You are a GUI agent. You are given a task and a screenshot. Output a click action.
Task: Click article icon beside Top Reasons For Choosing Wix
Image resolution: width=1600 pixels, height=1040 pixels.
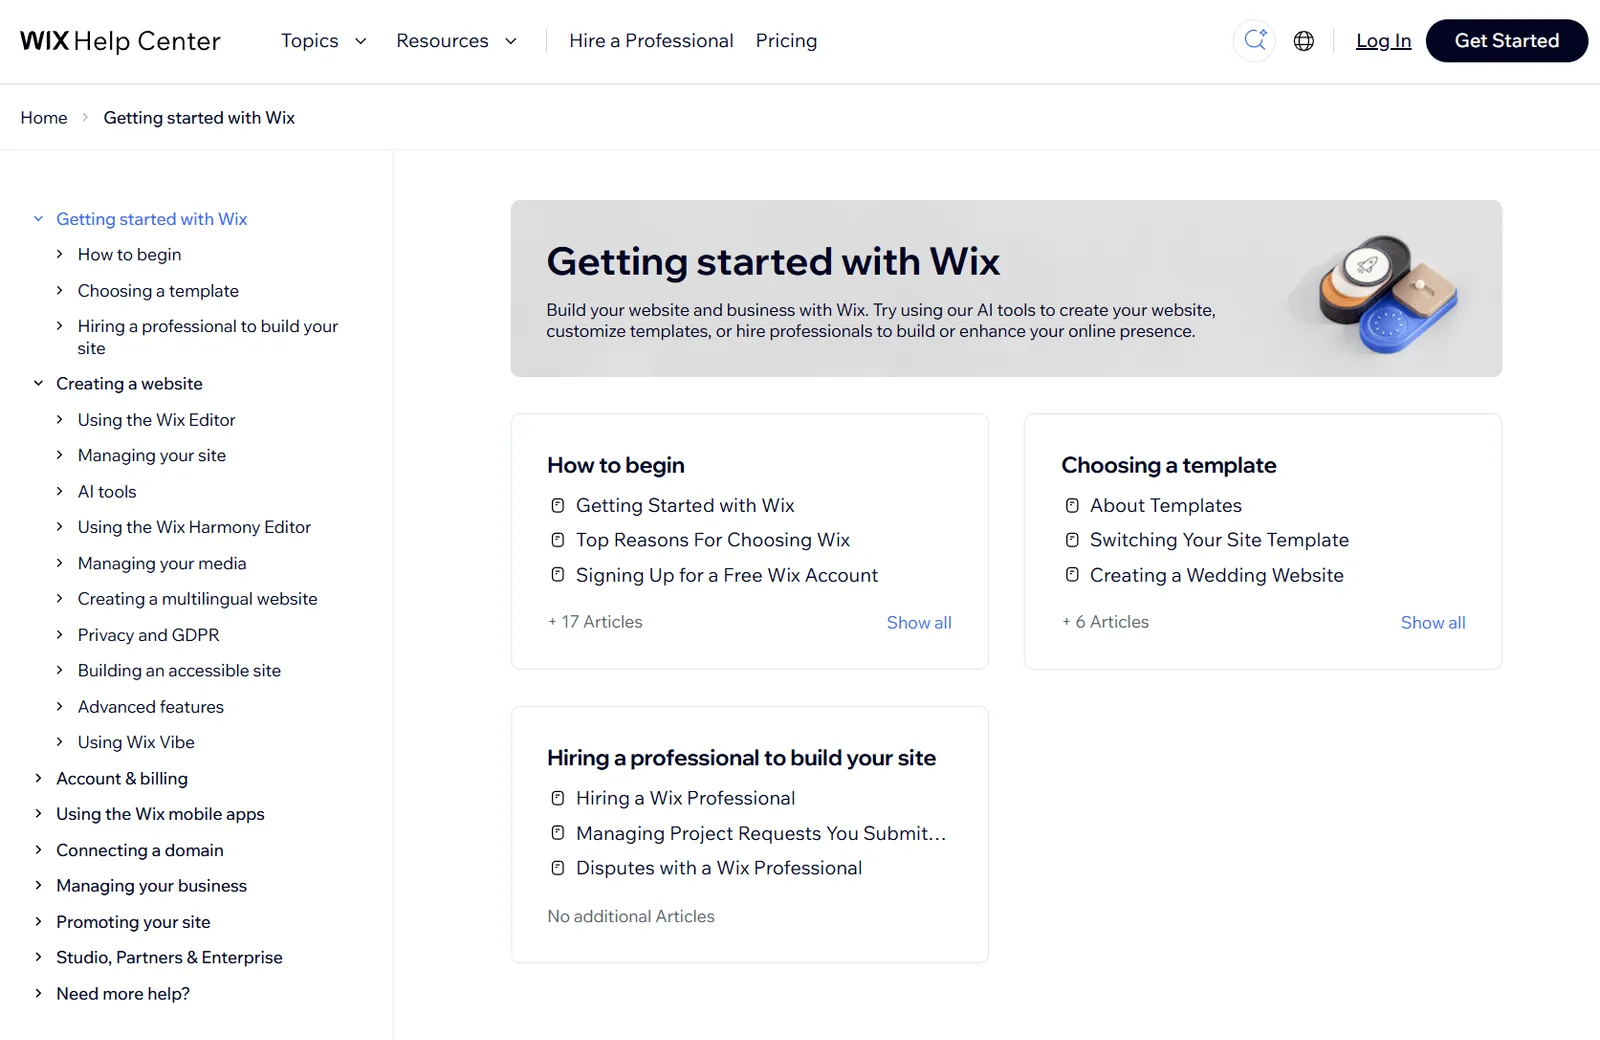[558, 540]
